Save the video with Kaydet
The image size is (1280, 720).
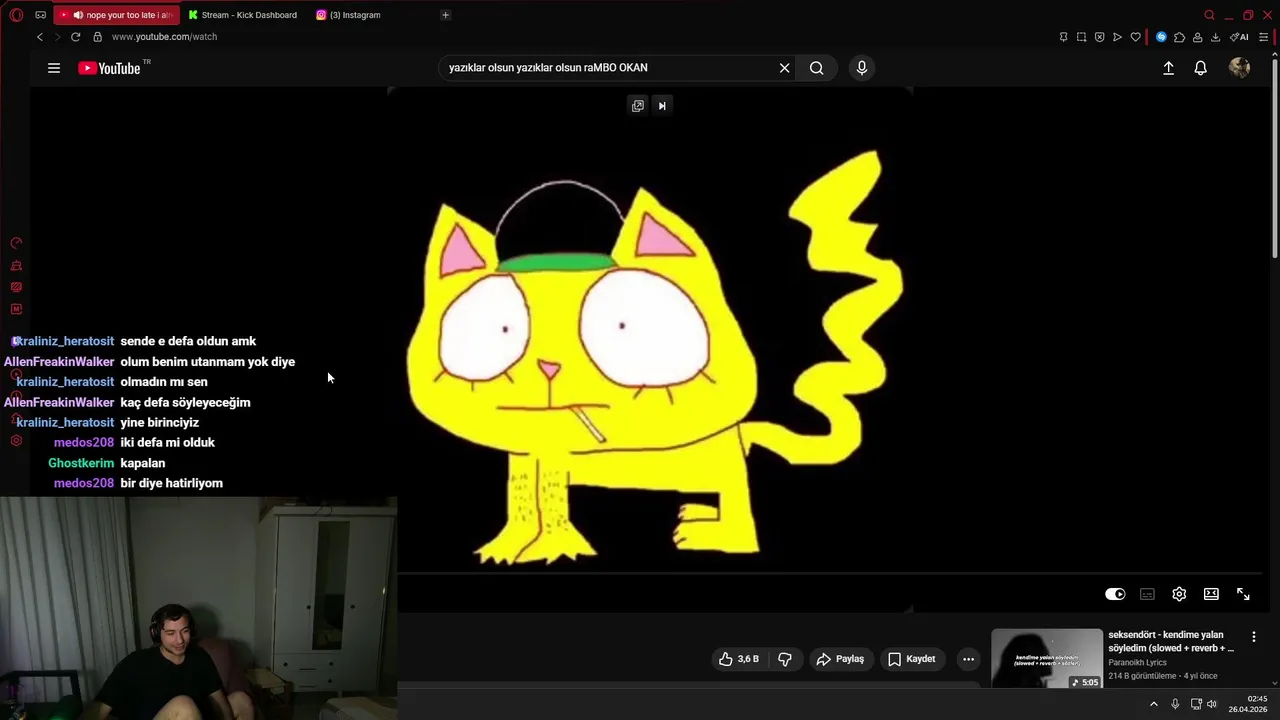pyautogui.click(x=912, y=659)
